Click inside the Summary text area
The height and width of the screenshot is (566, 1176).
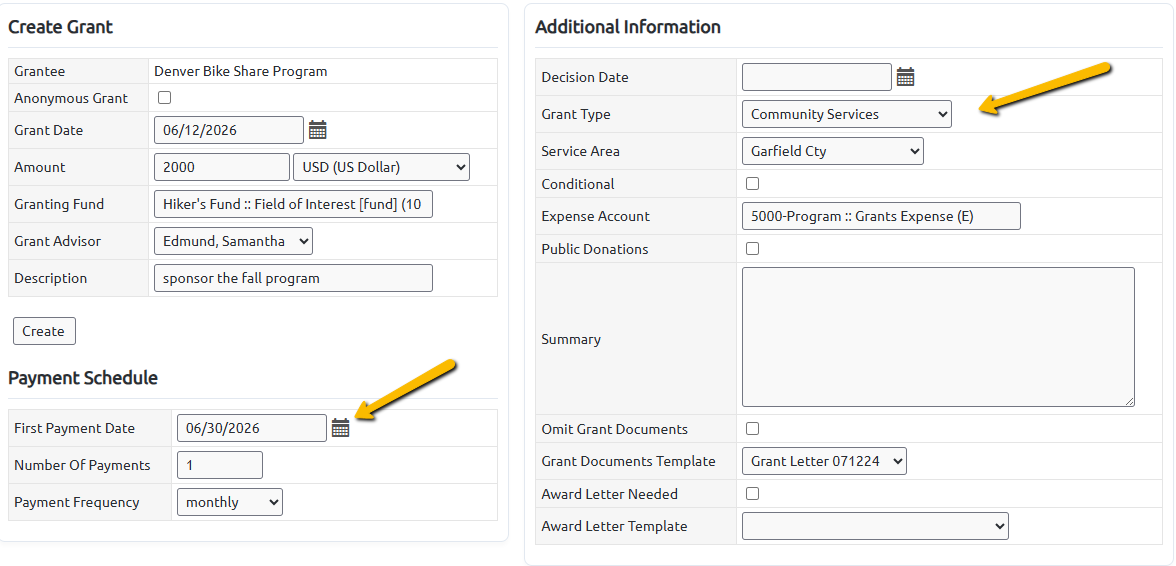tap(938, 337)
